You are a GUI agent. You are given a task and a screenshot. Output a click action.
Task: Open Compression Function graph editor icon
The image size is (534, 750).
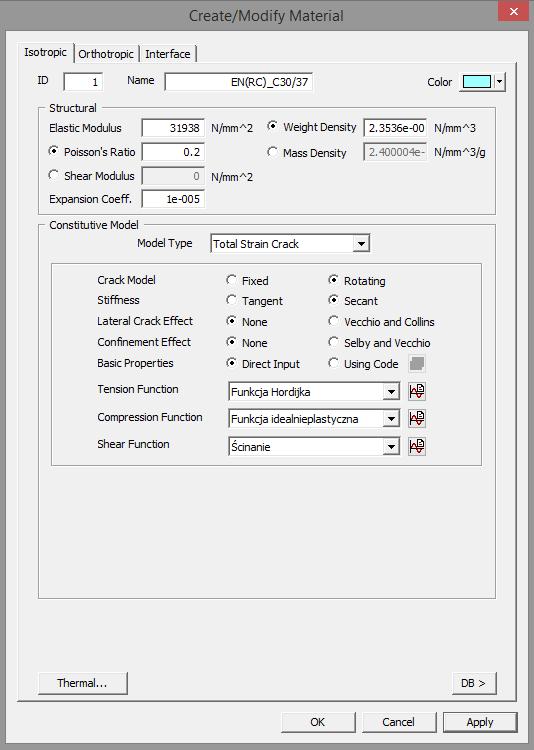click(x=417, y=419)
